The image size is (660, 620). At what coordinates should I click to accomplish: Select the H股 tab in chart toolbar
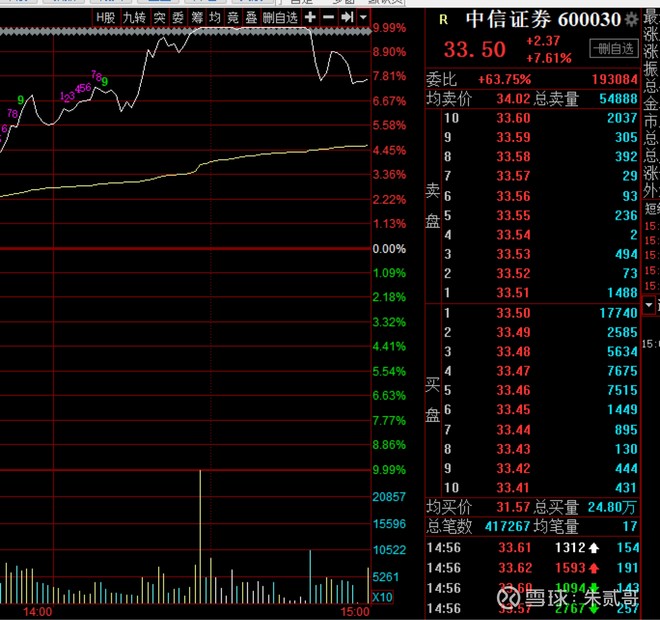(105, 18)
